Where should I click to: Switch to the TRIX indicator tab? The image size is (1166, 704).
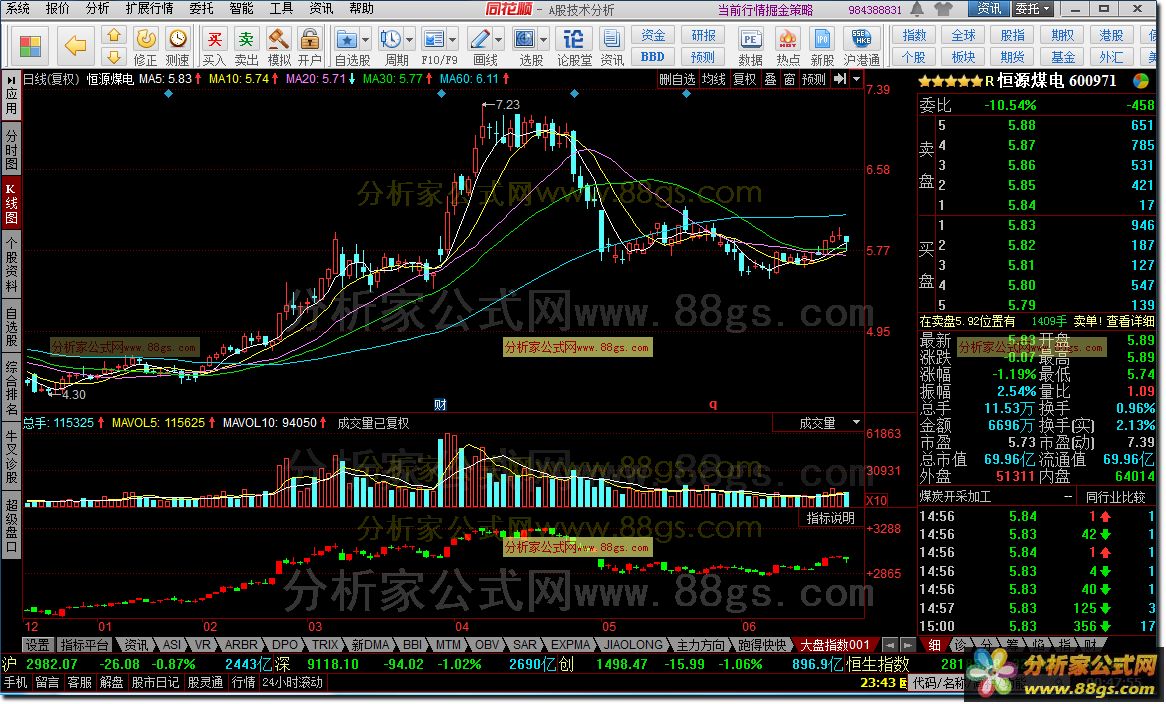[x=325, y=645]
